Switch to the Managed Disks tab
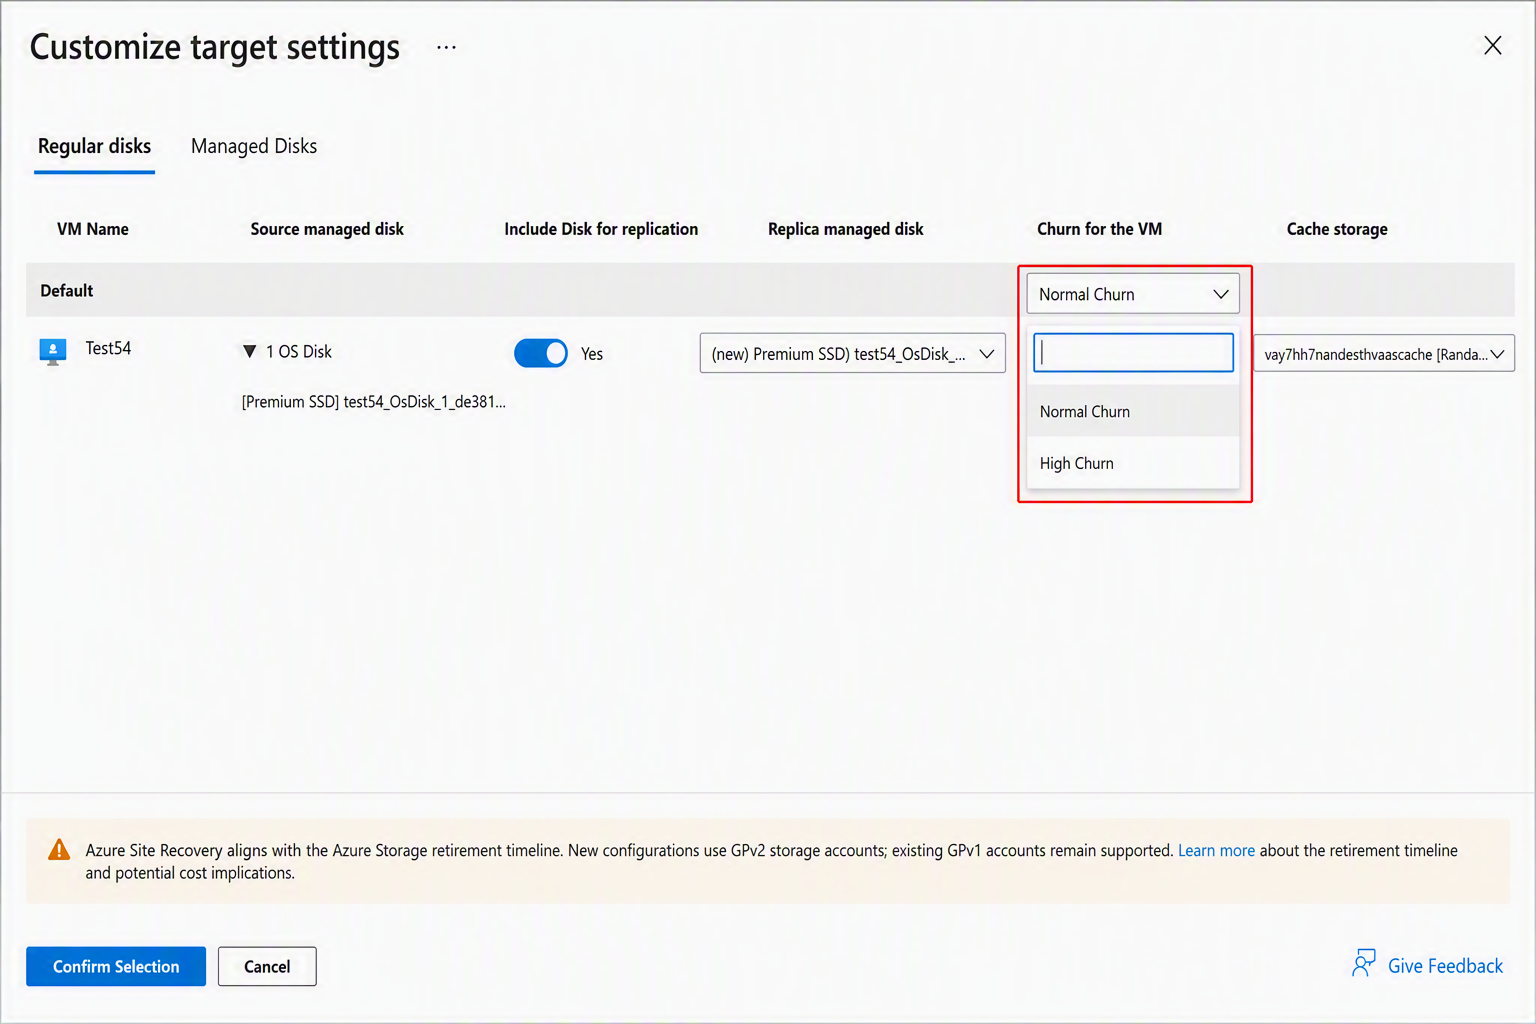Image resolution: width=1536 pixels, height=1024 pixels. (254, 147)
